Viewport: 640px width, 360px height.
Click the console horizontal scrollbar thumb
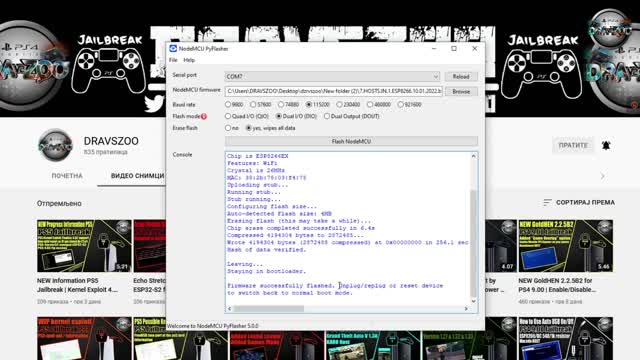[269, 309]
